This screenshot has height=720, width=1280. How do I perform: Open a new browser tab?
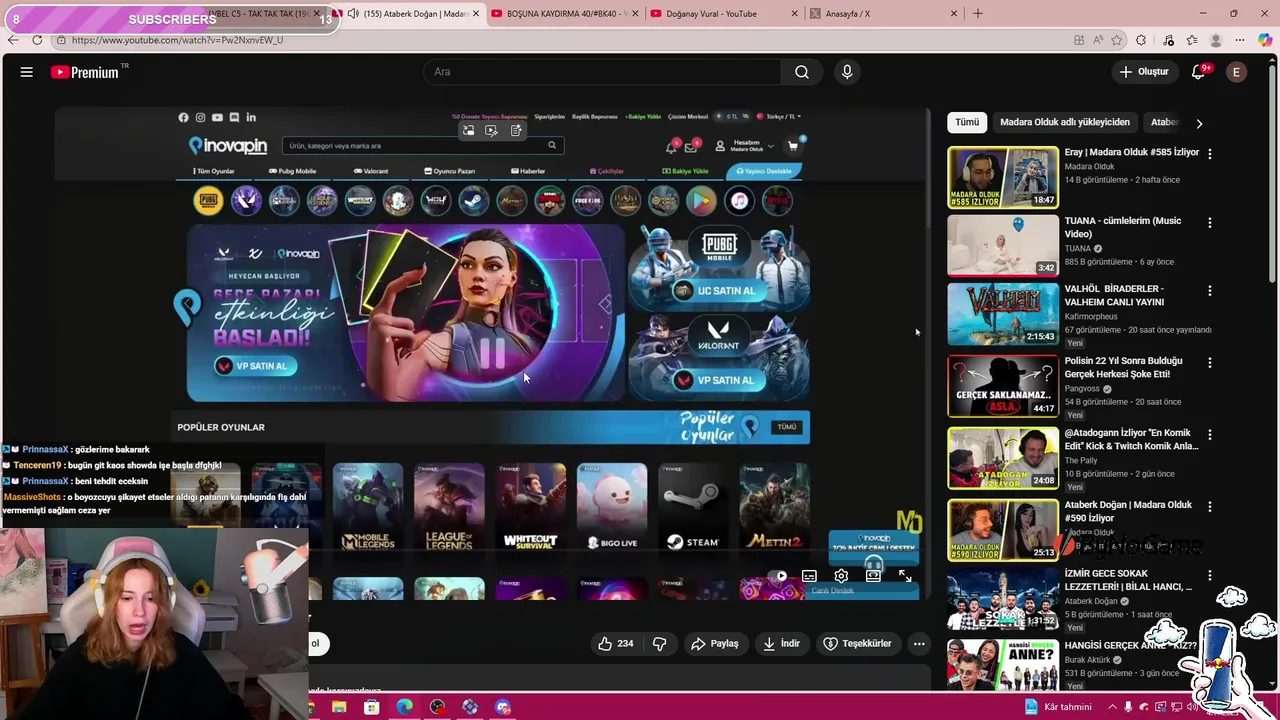(x=978, y=14)
